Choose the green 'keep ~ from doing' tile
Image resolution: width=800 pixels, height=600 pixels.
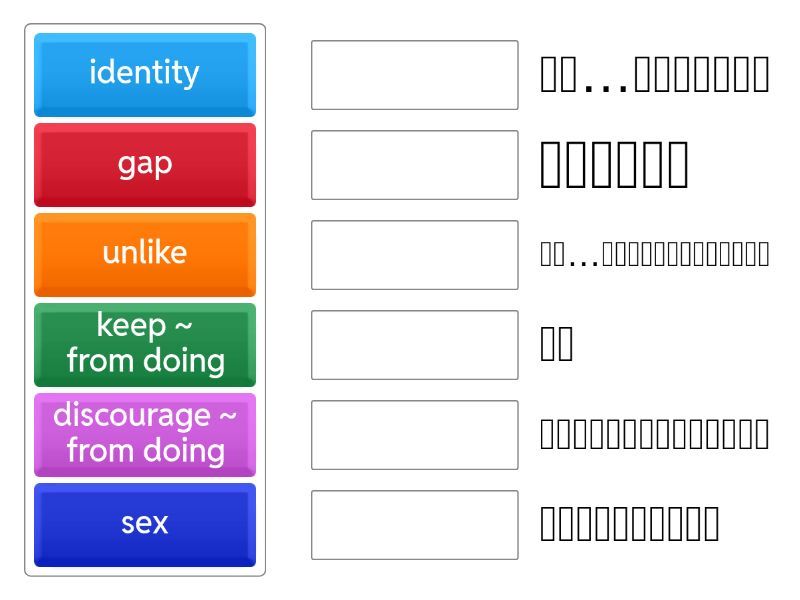coord(145,344)
